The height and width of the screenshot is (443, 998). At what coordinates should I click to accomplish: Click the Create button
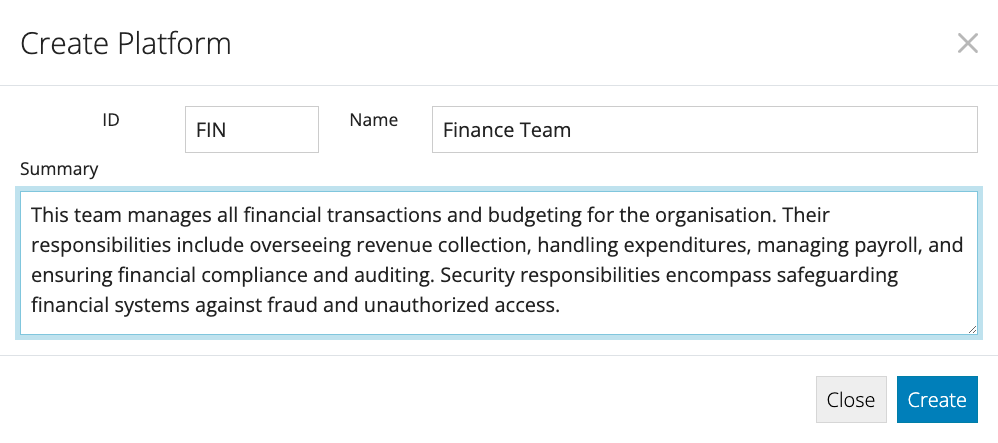[937, 400]
